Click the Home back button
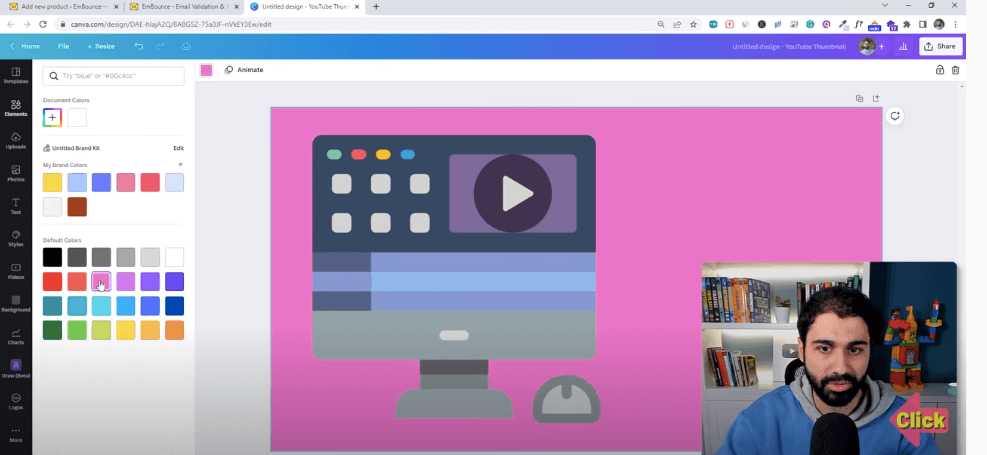Image resolution: width=987 pixels, height=455 pixels. tap(25, 46)
